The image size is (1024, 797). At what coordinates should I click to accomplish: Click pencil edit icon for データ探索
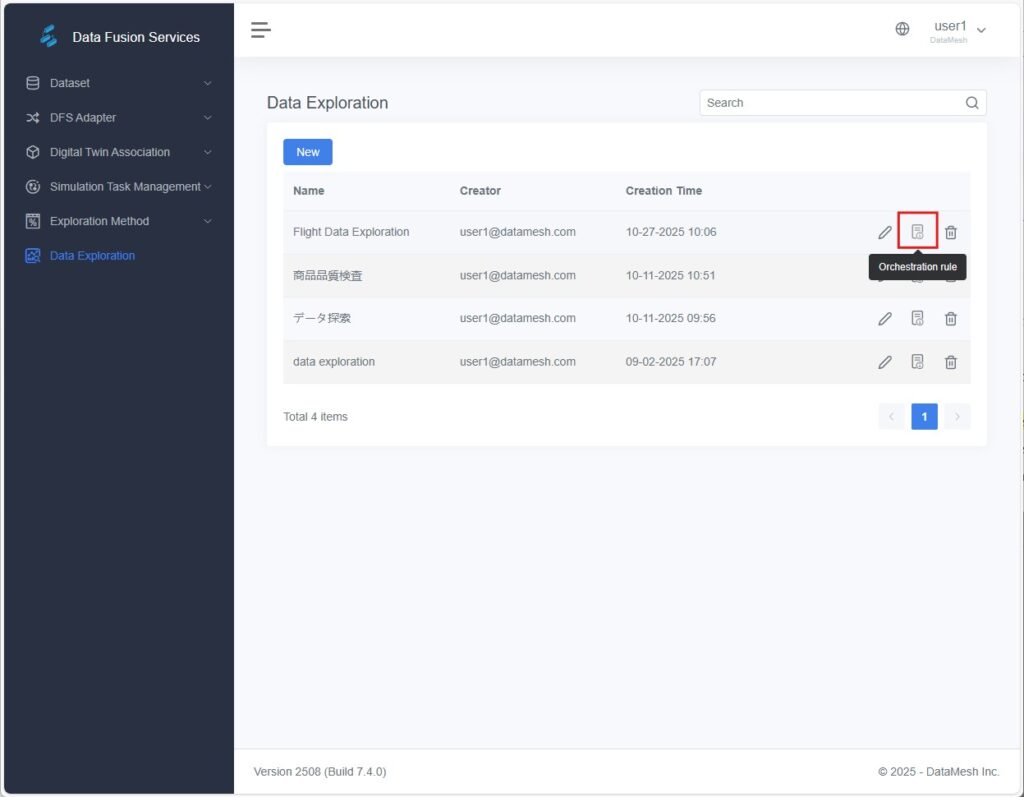coord(884,319)
